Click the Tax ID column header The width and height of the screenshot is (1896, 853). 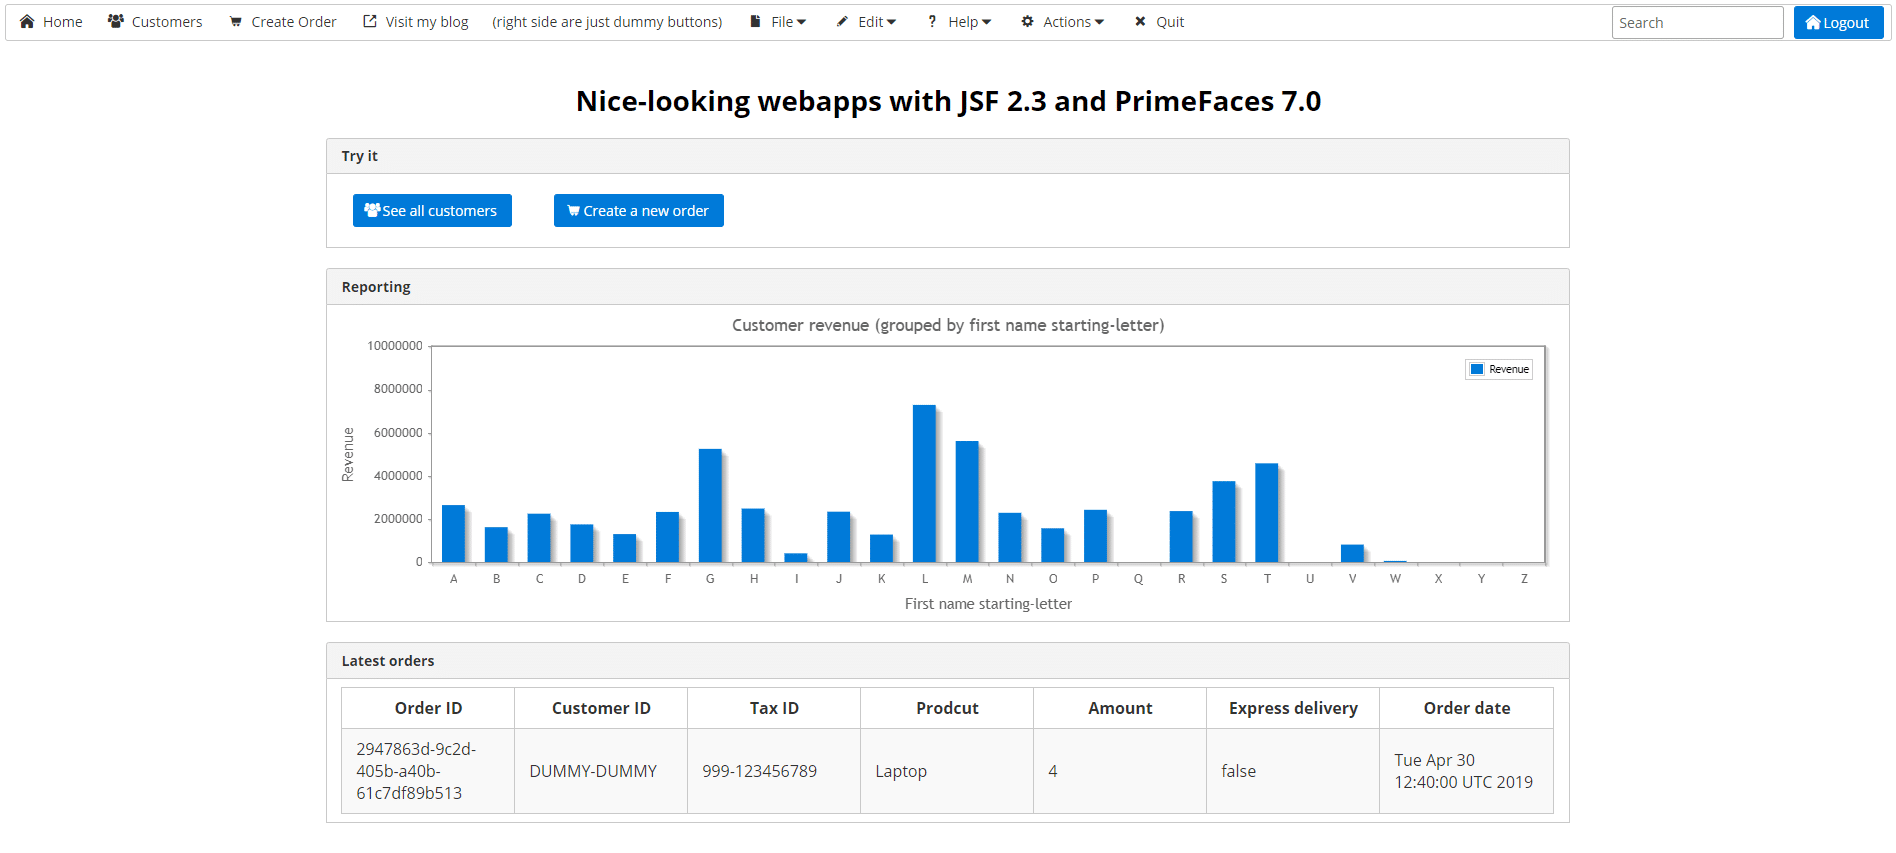(774, 708)
